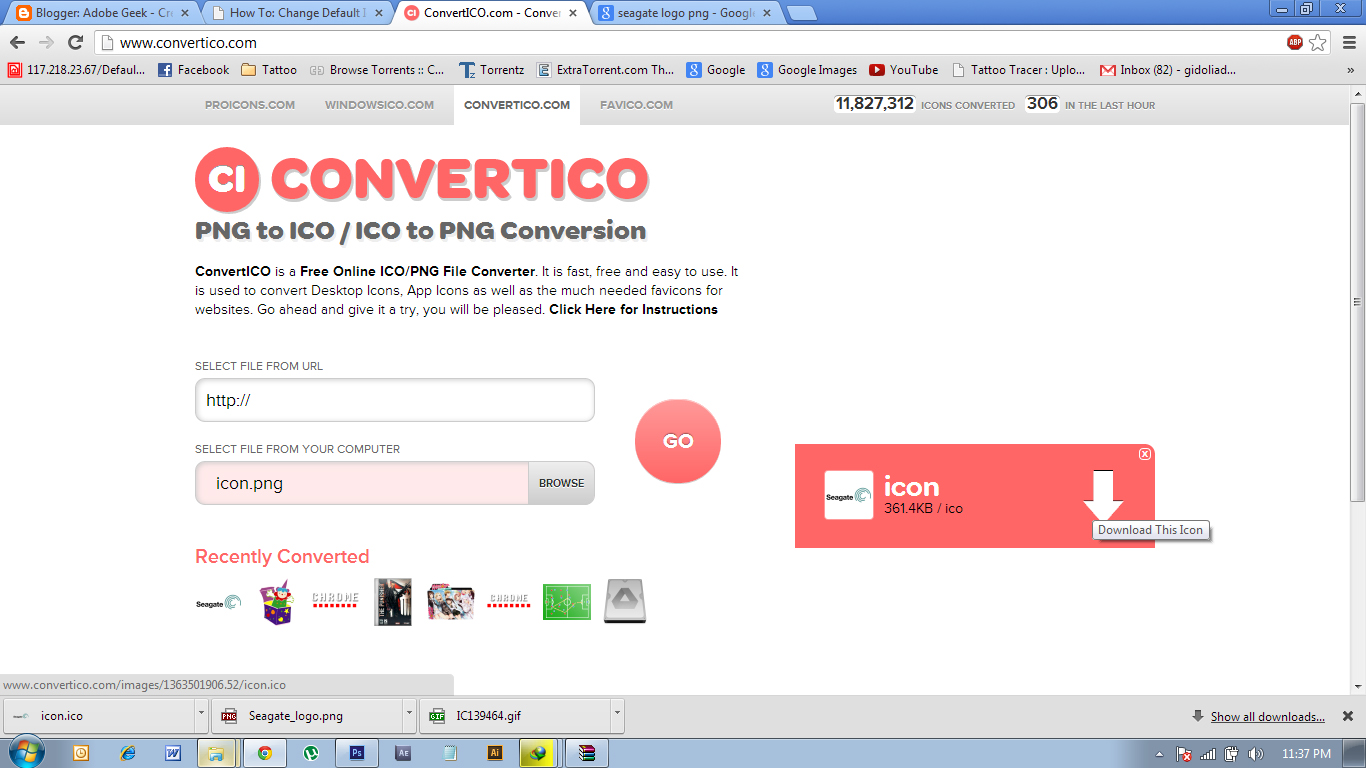Open Microsoft Word from the taskbar

[173, 753]
